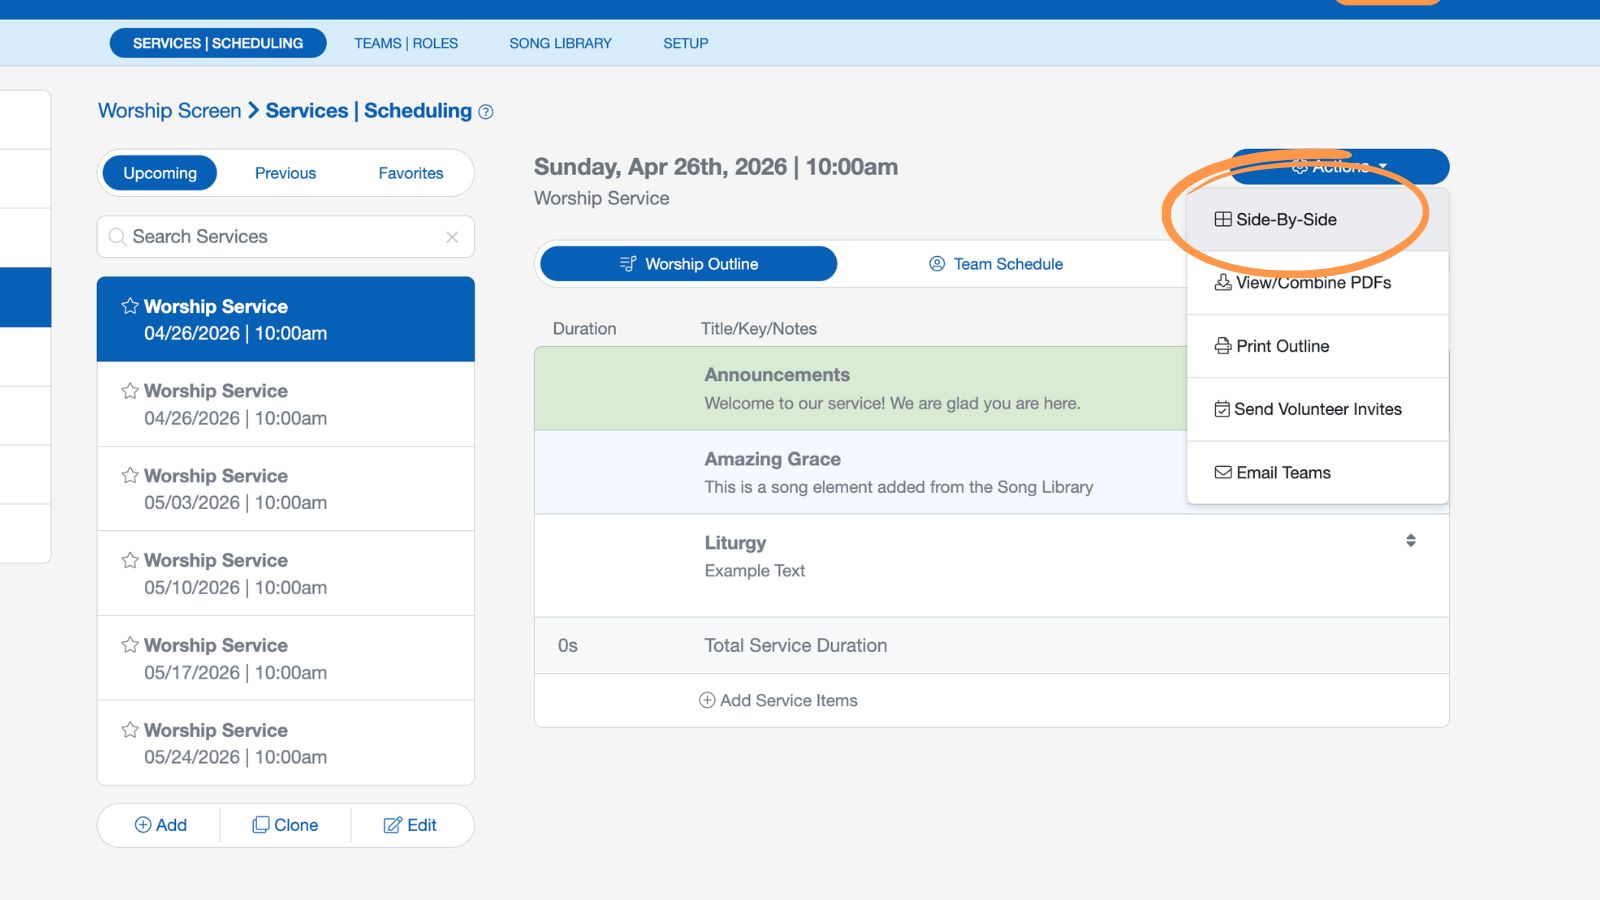Star the 05/24 Worship Service
Screen dimensions: 1600x900
click(x=128, y=730)
